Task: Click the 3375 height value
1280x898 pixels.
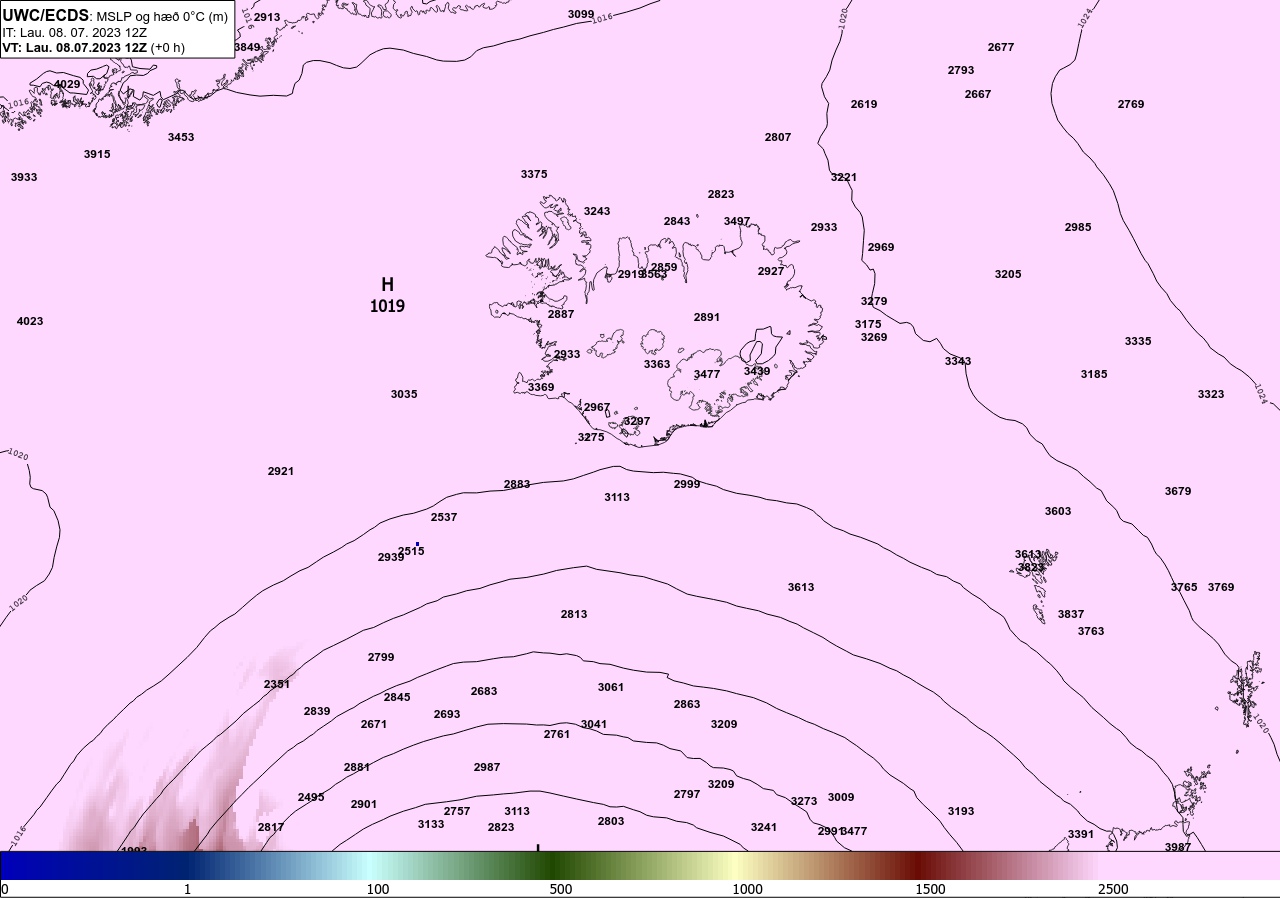Action: pyautogui.click(x=534, y=174)
